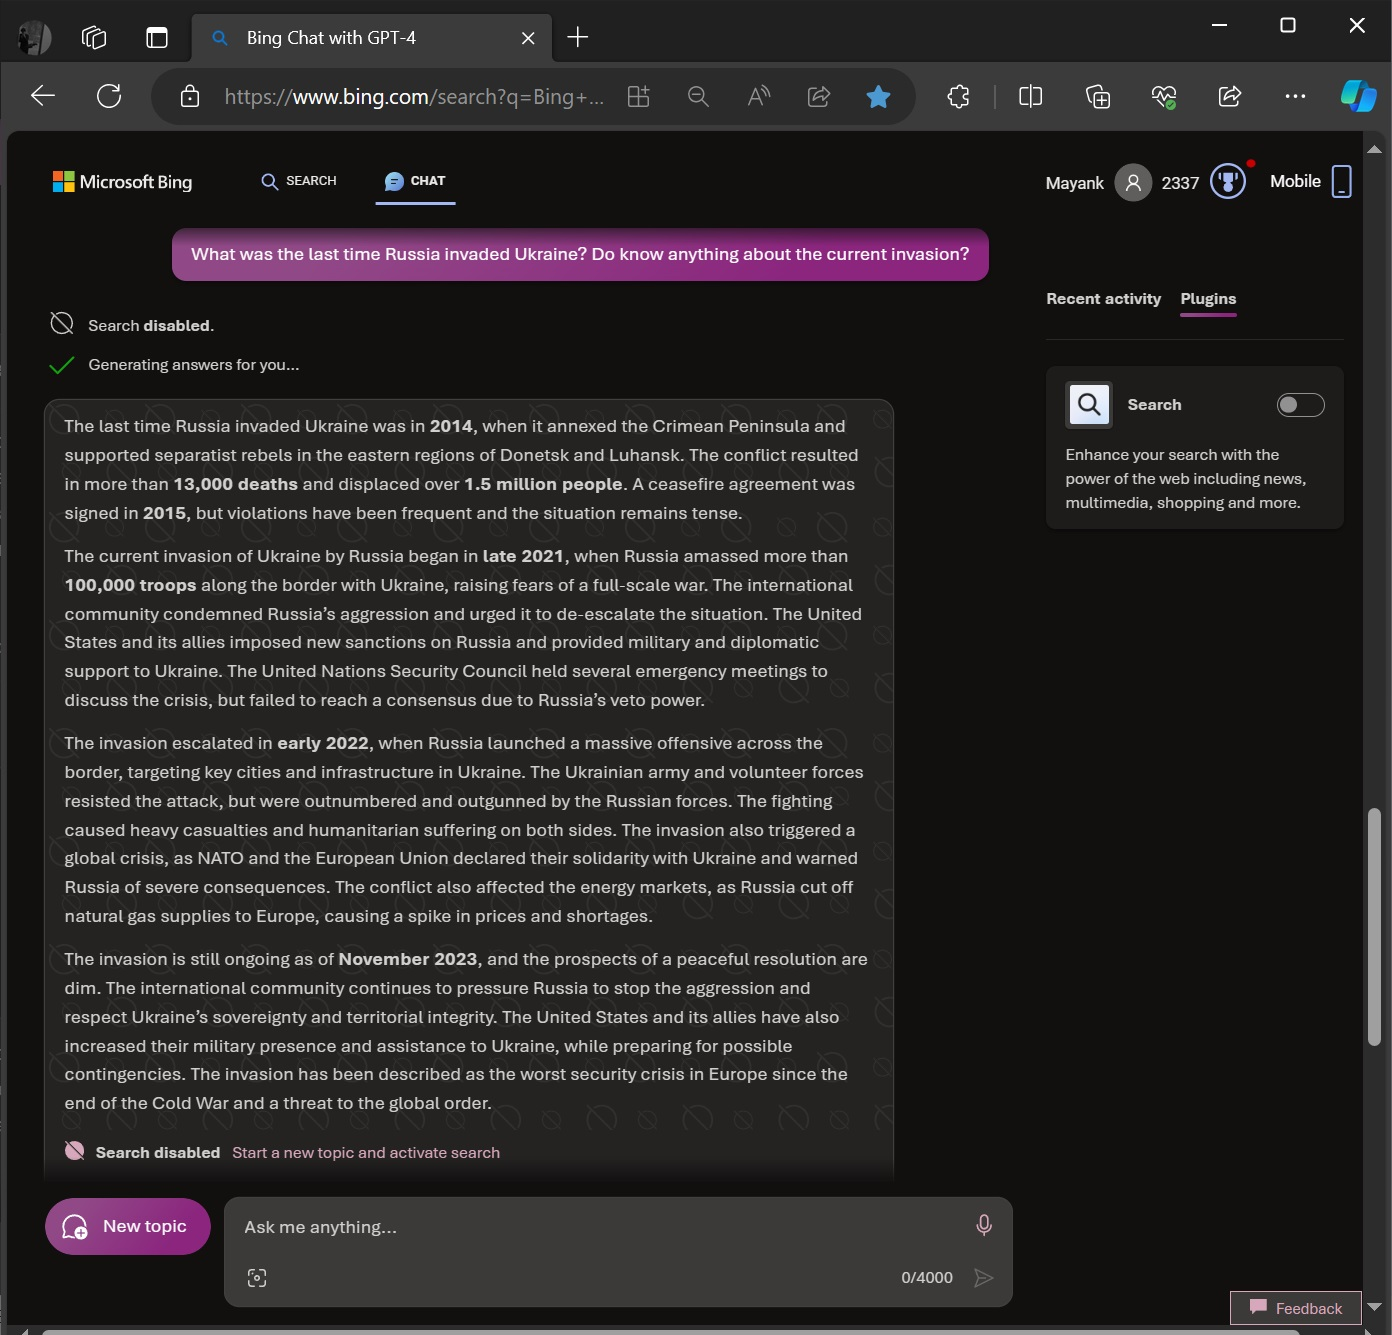
Task: Click Start a new topic and activate search
Action: pyautogui.click(x=365, y=1152)
